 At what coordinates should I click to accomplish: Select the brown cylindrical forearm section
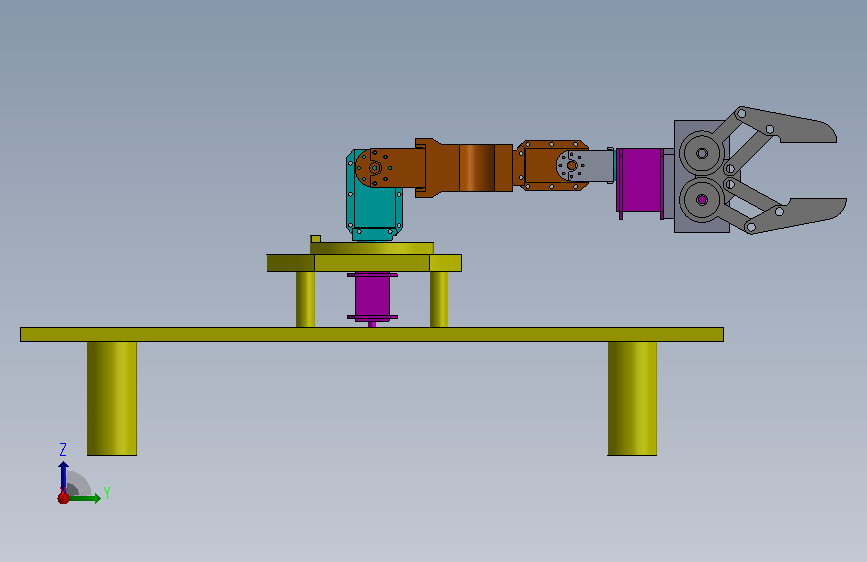pyautogui.click(x=476, y=168)
